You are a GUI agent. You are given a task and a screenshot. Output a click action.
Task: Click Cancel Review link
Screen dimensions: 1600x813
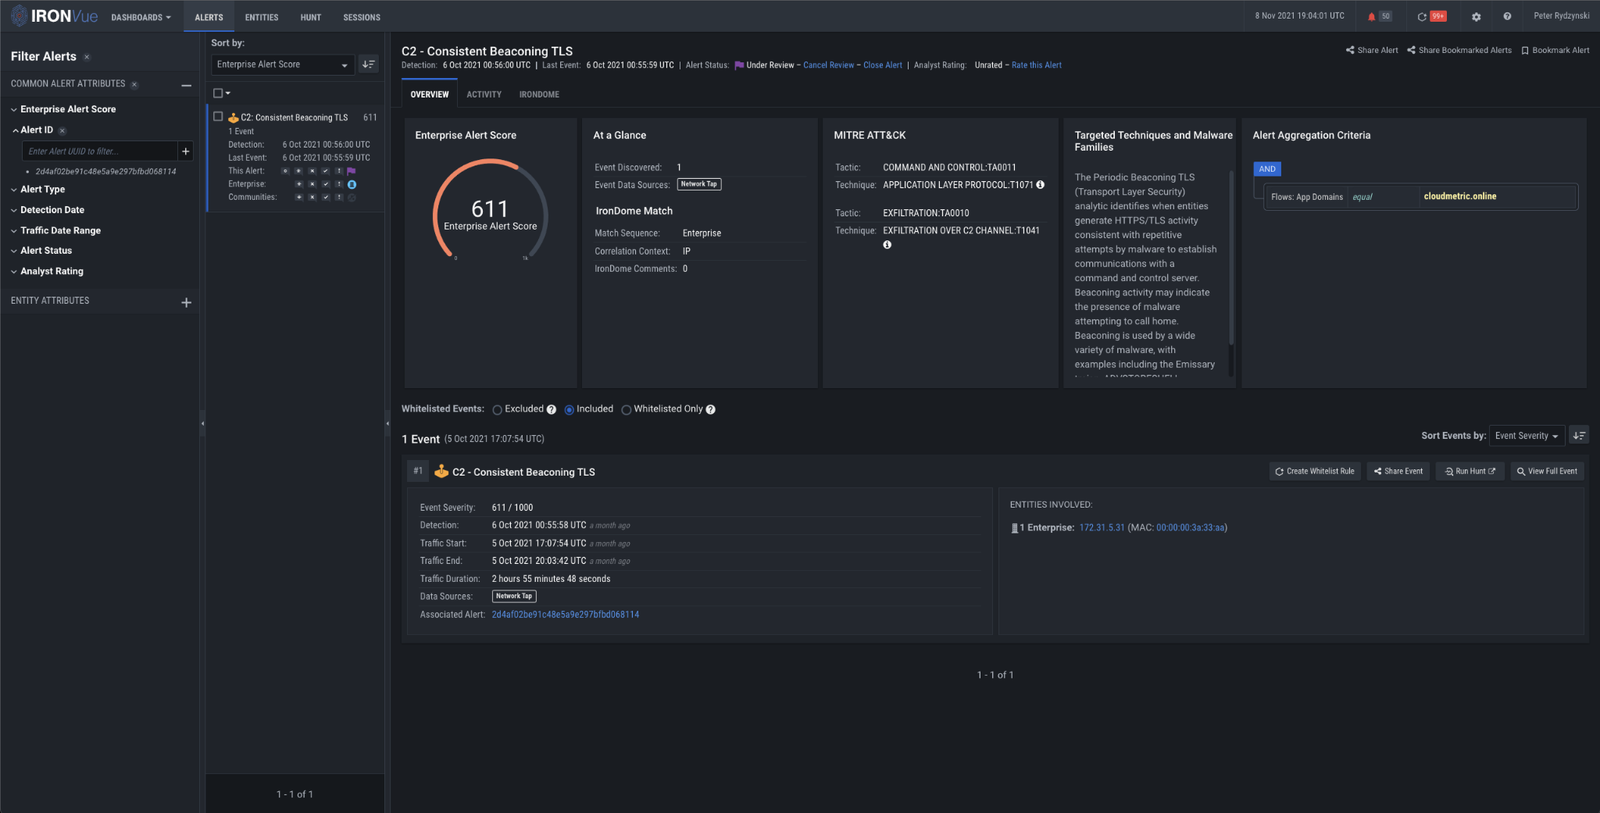click(x=829, y=65)
